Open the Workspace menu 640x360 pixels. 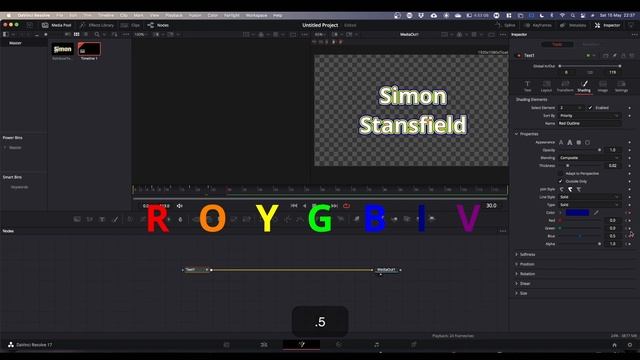[256, 16]
